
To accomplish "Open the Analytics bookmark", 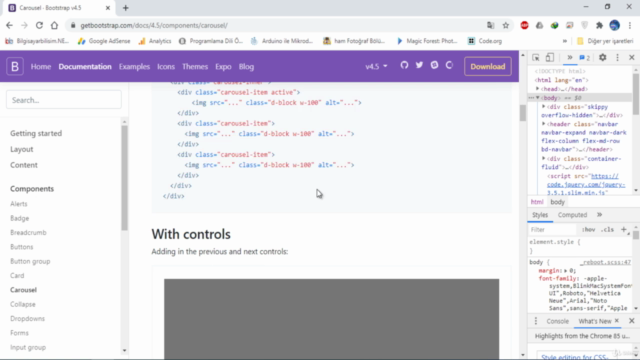I will (x=155, y=41).
